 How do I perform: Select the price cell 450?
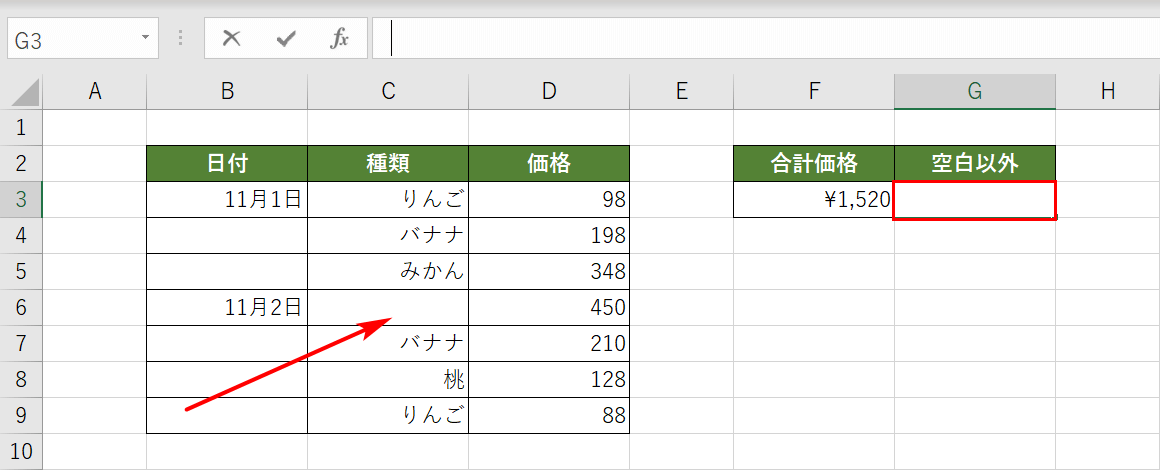coord(549,307)
